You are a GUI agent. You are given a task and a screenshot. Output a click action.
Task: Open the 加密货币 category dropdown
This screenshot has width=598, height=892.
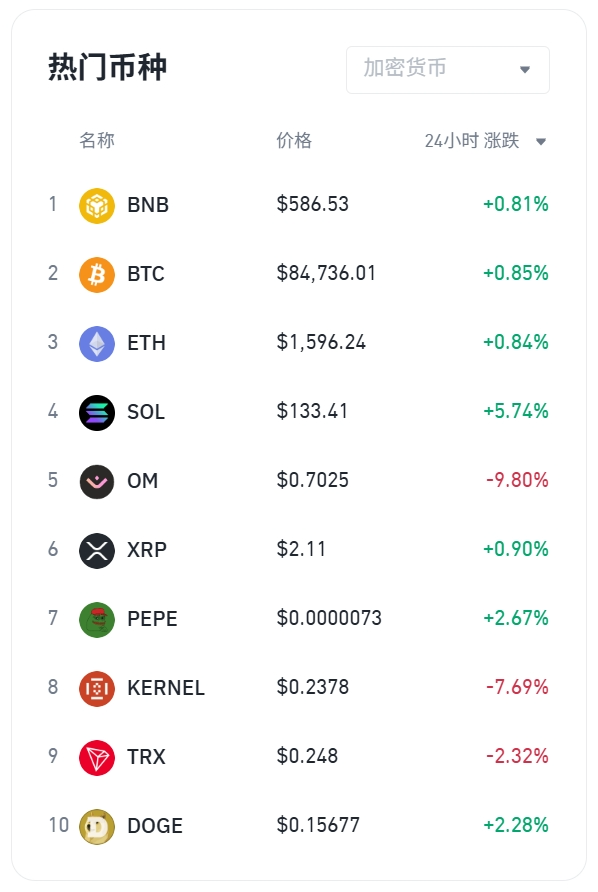(x=448, y=69)
